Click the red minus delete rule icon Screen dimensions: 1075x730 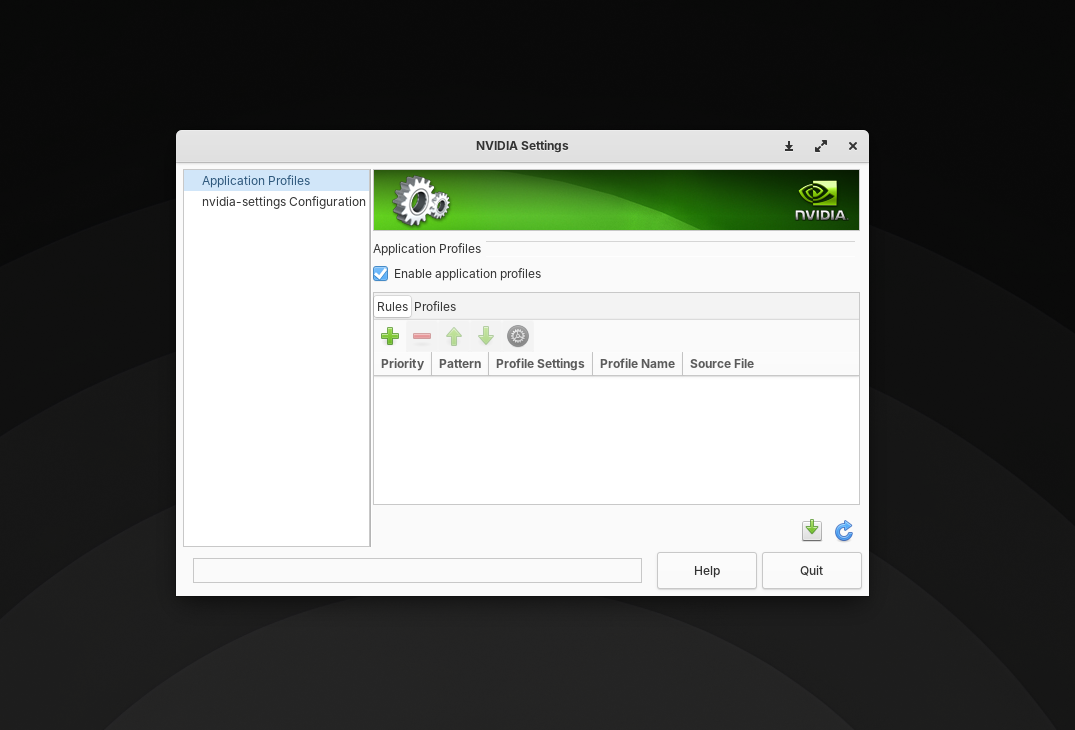click(x=422, y=336)
